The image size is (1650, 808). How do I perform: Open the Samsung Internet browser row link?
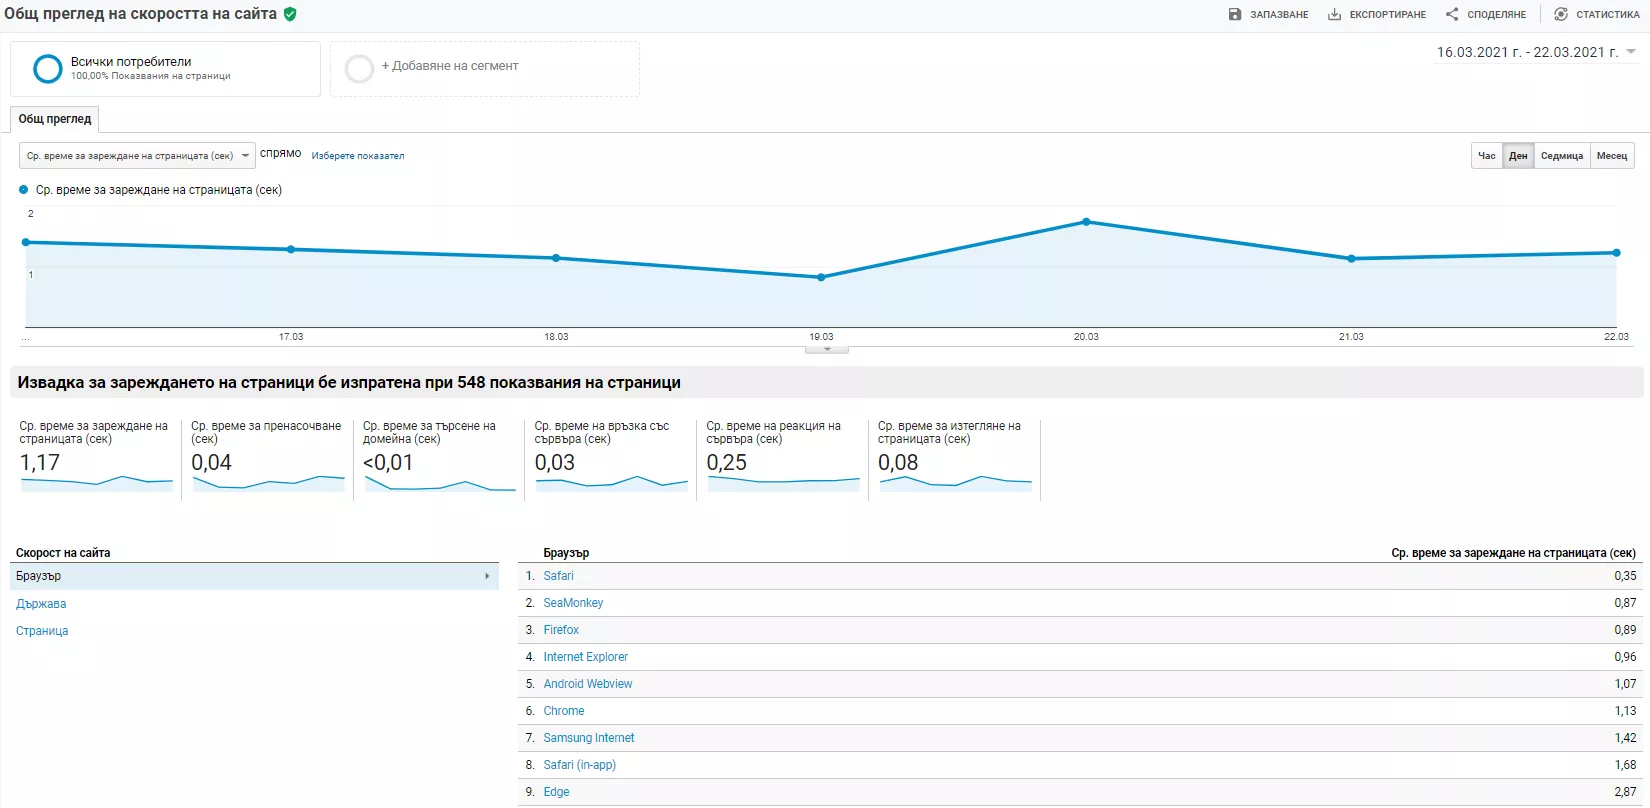coord(589,738)
